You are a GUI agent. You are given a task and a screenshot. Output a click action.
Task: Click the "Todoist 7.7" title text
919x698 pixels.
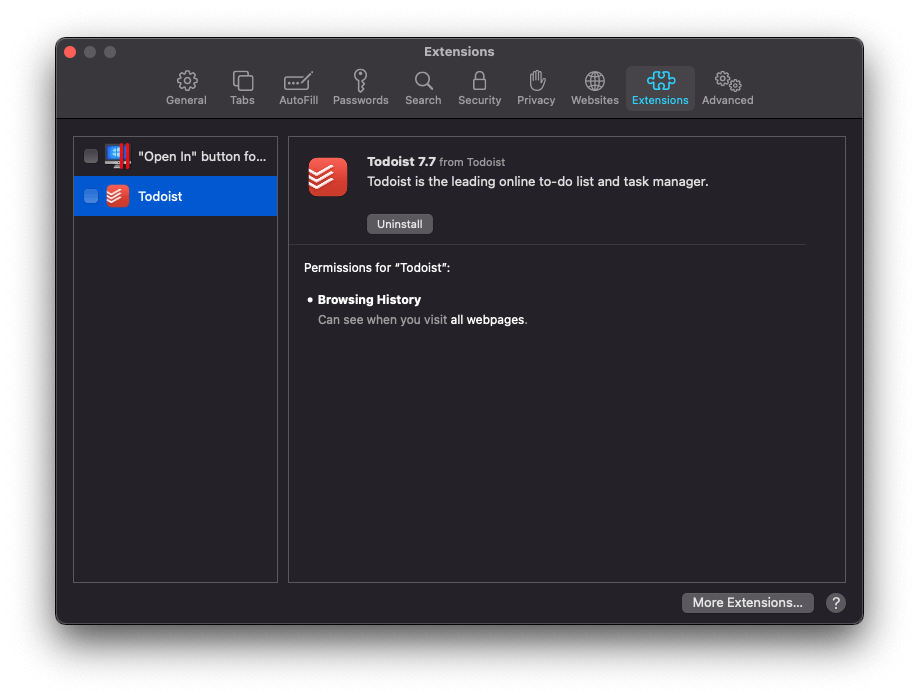(401, 162)
